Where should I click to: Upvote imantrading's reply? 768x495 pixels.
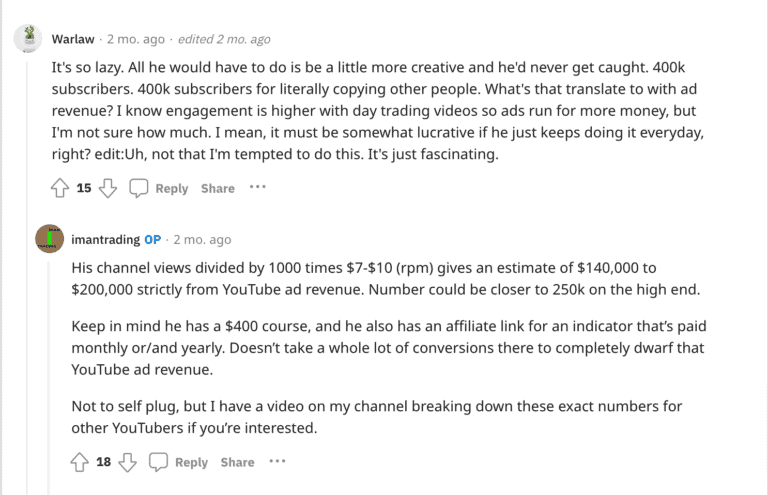[x=80, y=462]
